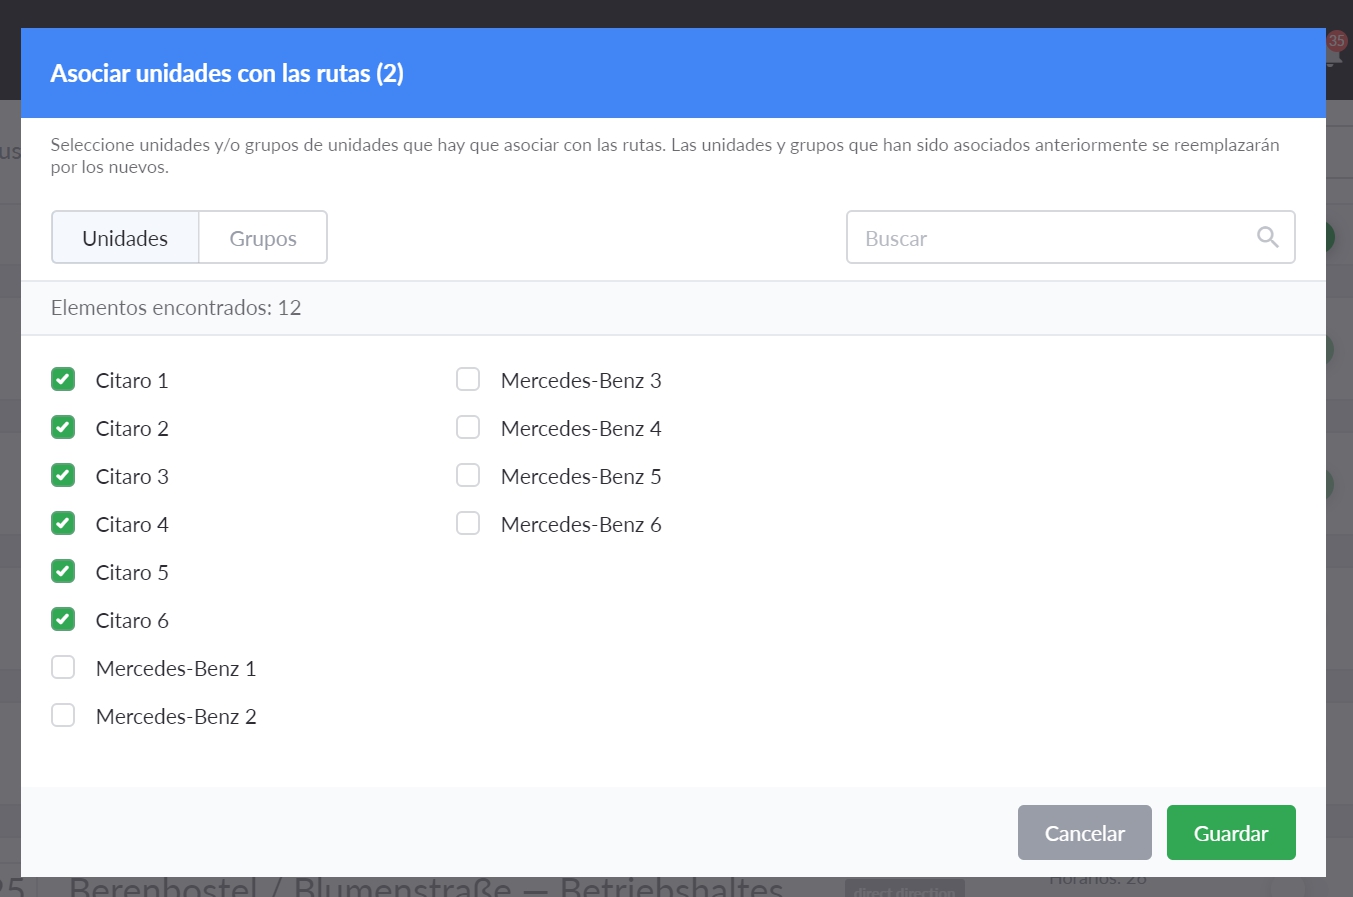The width and height of the screenshot is (1353, 897).
Task: Click the Mercedes-Benz 6 label text
Action: click(581, 525)
